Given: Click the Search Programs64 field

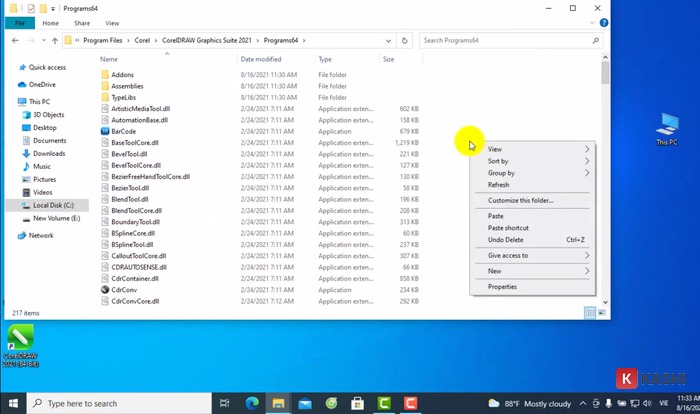Looking at the screenshot, I should point(505,41).
